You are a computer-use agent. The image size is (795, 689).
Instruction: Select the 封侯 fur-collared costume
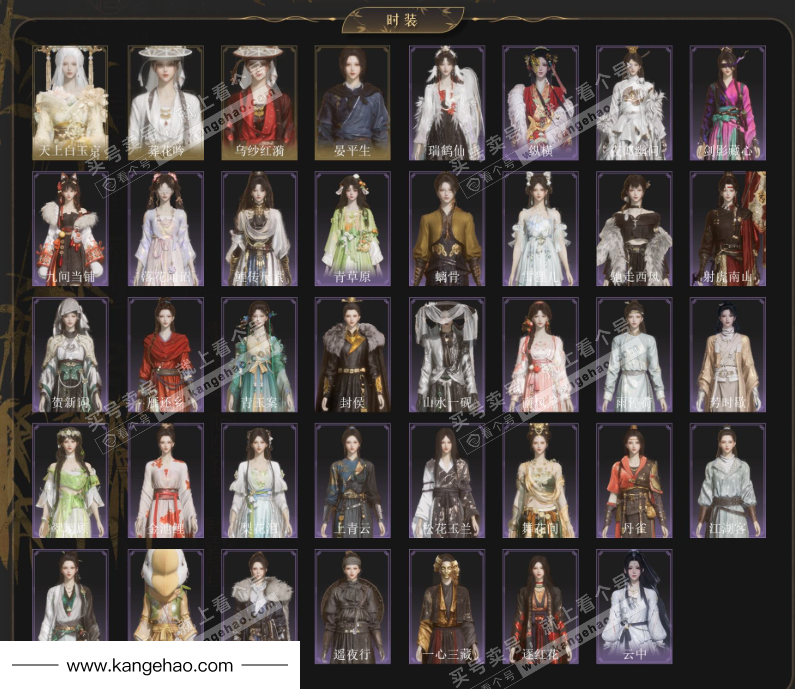[352, 355]
